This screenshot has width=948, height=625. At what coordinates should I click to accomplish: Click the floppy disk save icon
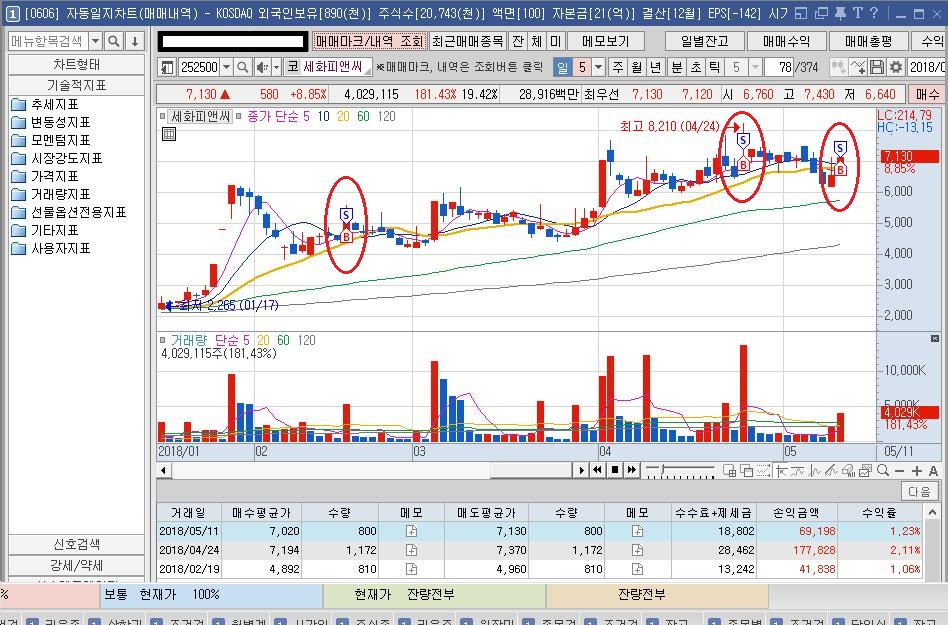877,67
